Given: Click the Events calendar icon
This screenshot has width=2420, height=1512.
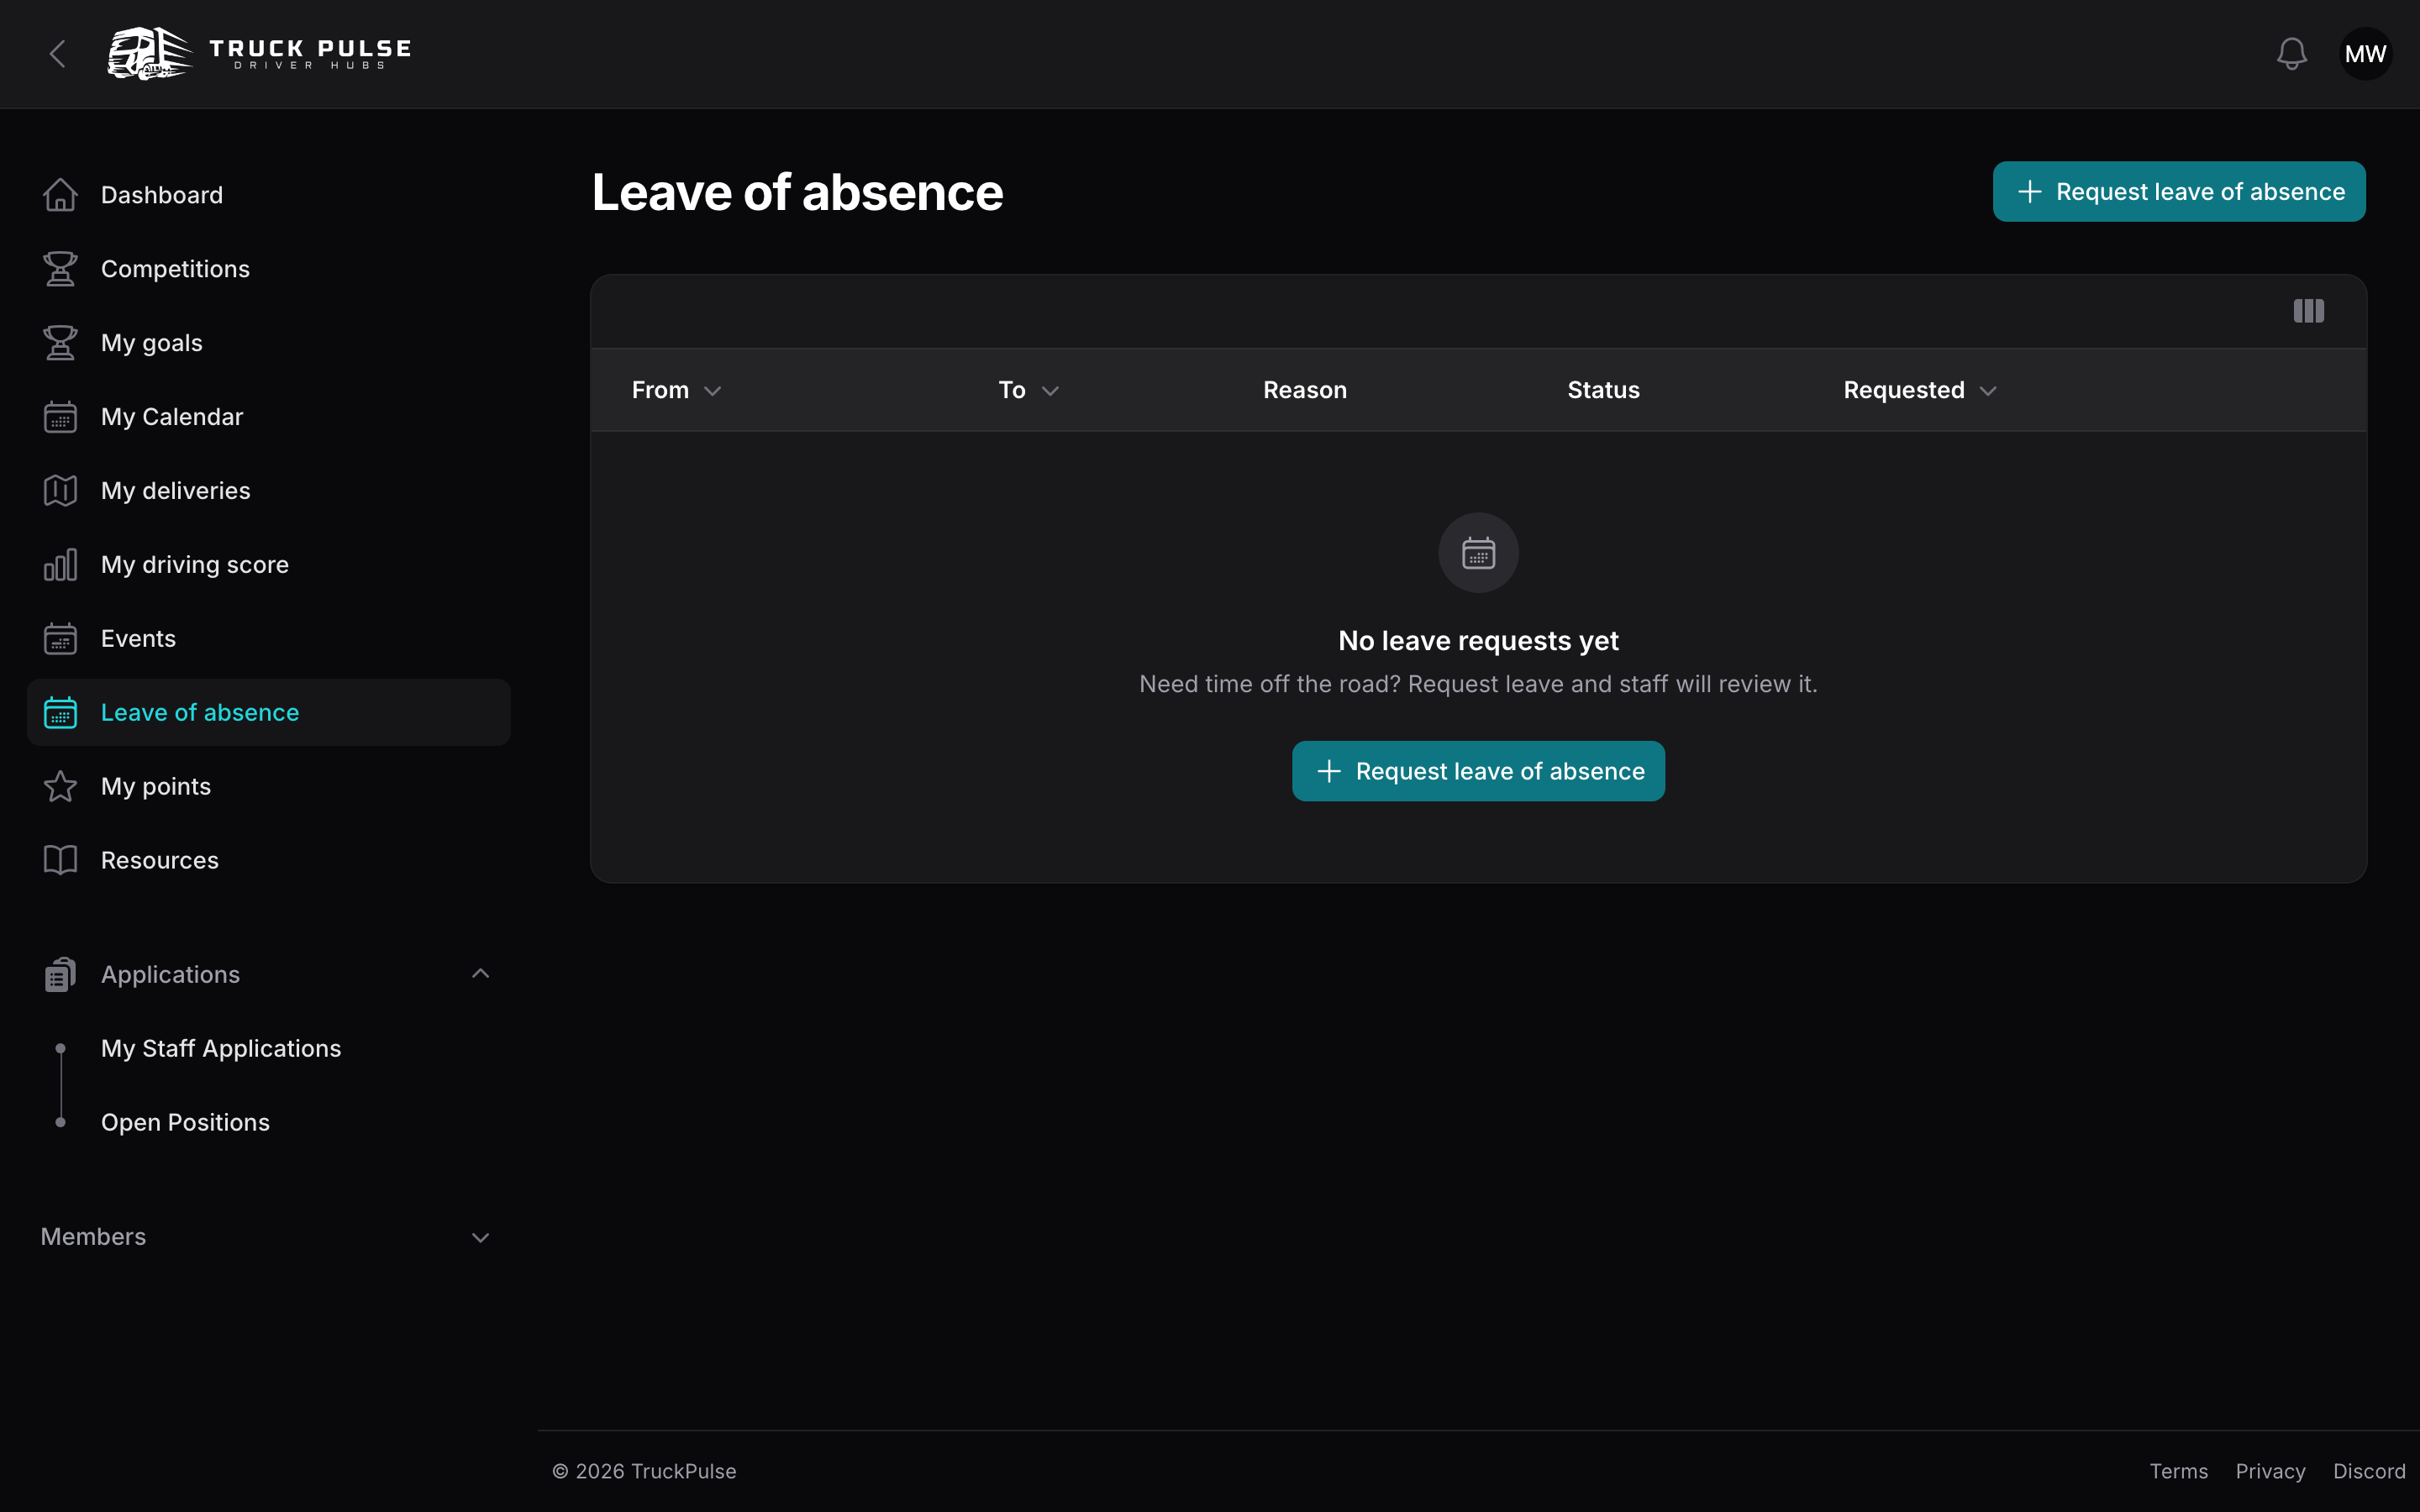Looking at the screenshot, I should (60, 639).
